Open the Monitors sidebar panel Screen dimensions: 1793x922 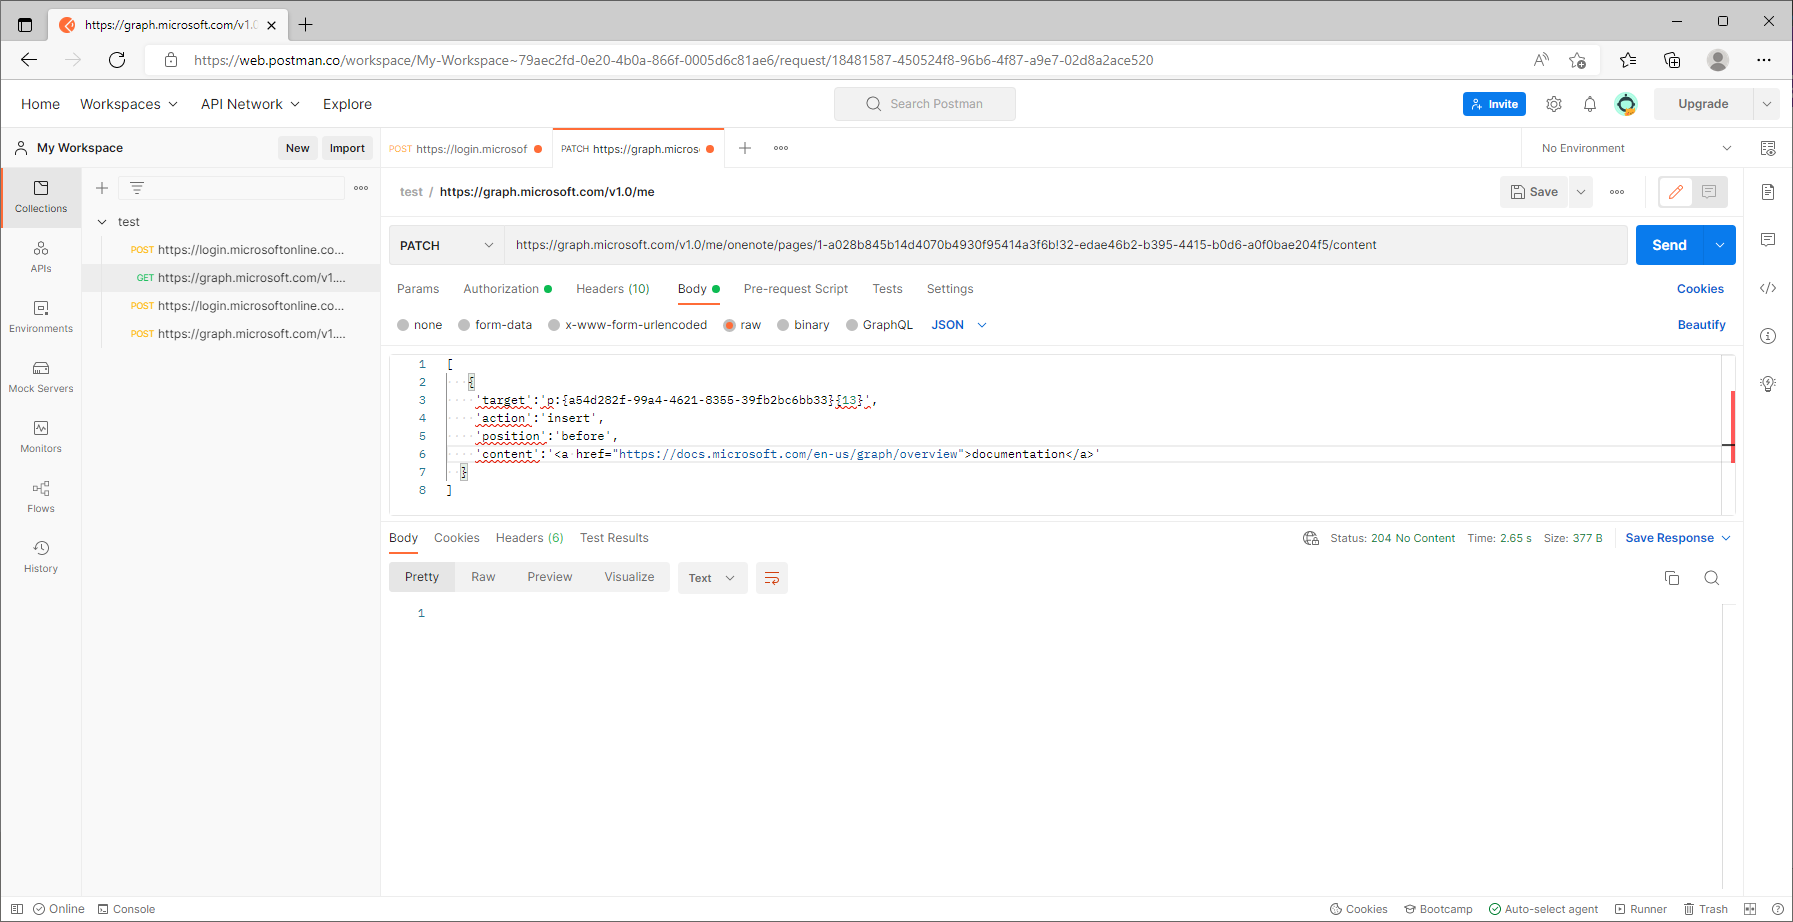[41, 437]
